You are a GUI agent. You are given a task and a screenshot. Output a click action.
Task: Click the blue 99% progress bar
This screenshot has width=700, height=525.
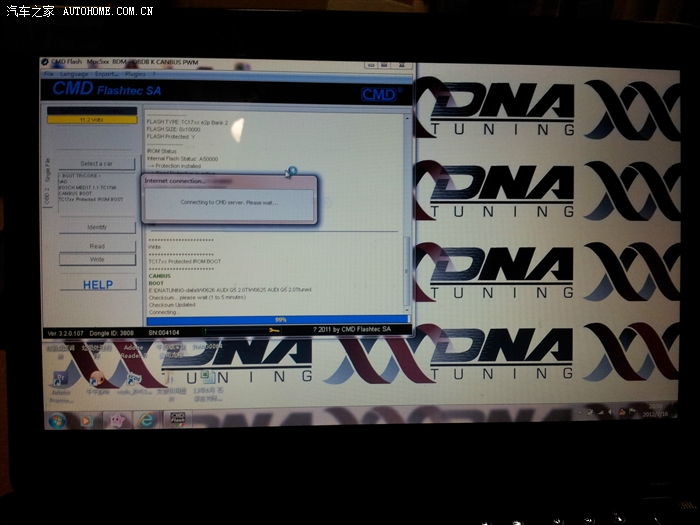[x=280, y=320]
